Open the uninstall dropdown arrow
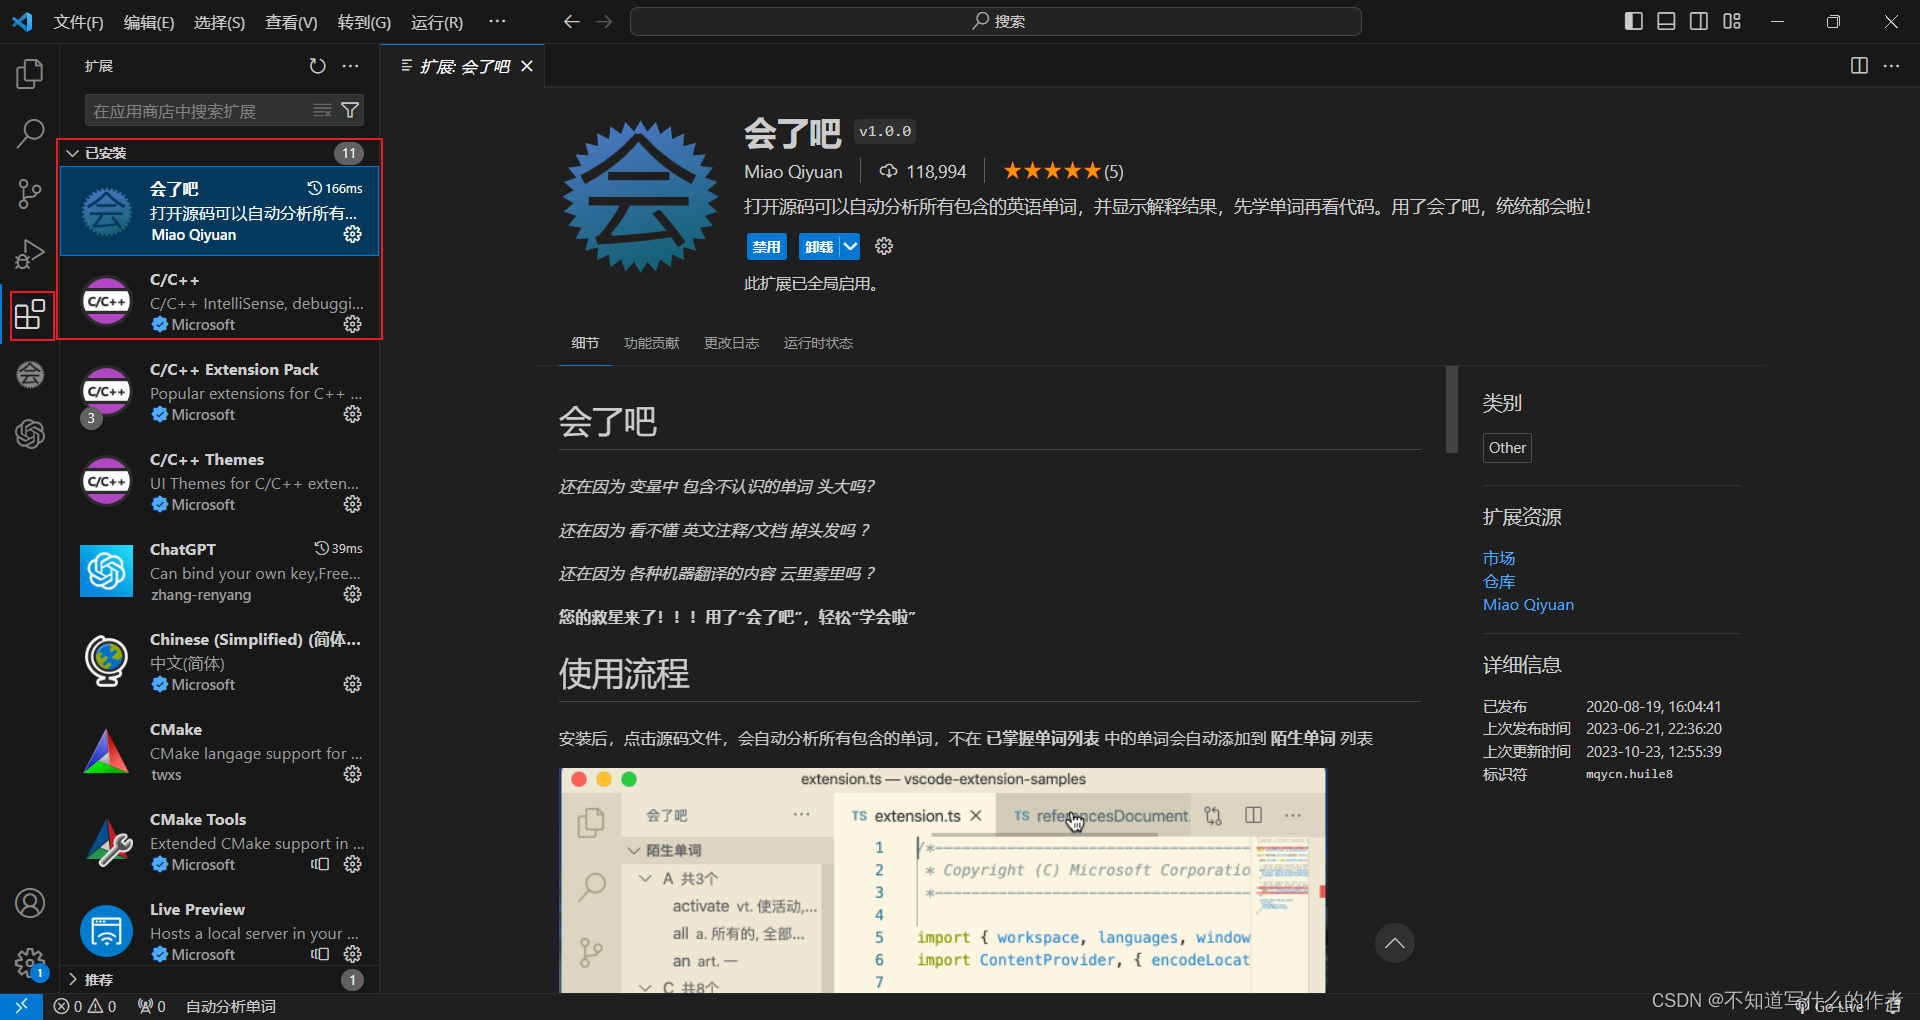The height and width of the screenshot is (1020, 1920). (850, 246)
